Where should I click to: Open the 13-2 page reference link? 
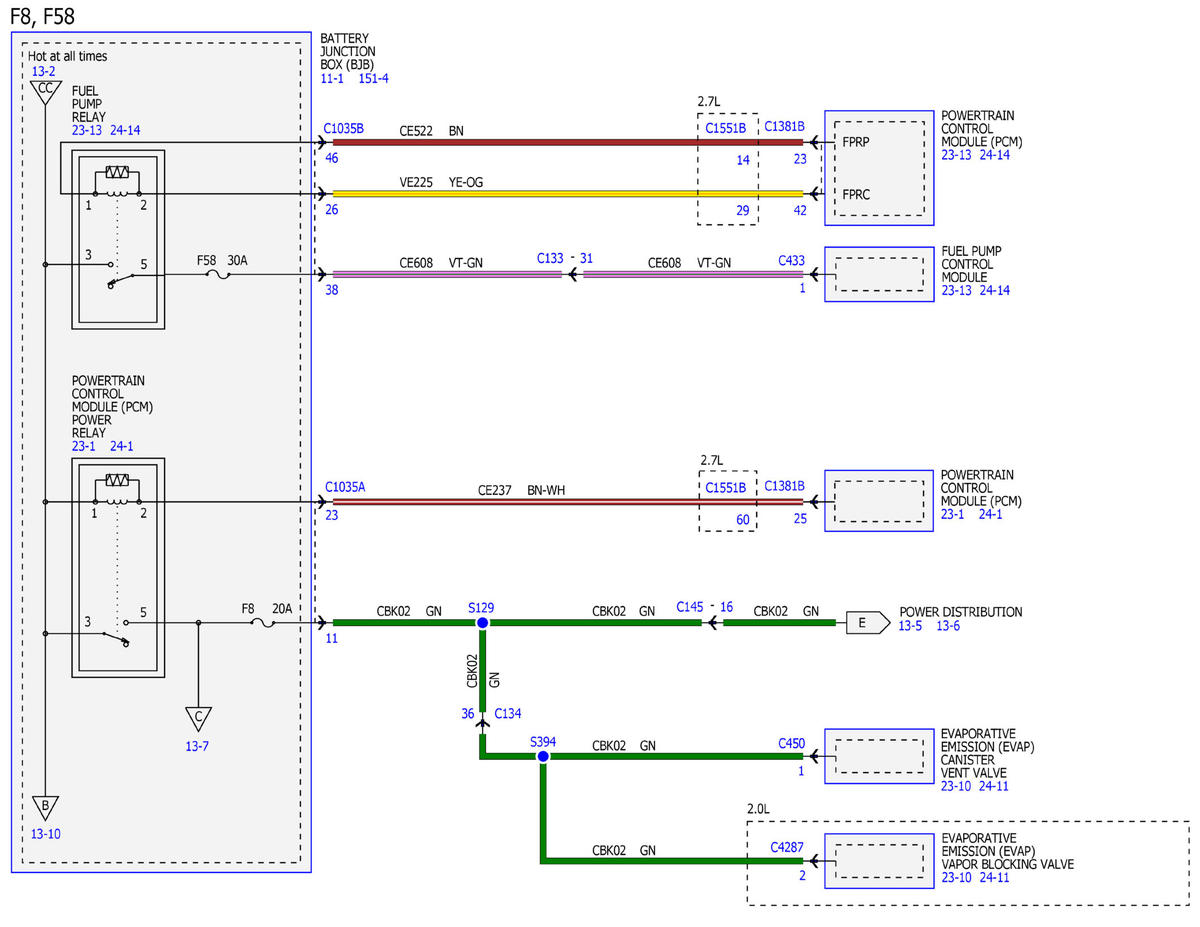click(x=43, y=72)
